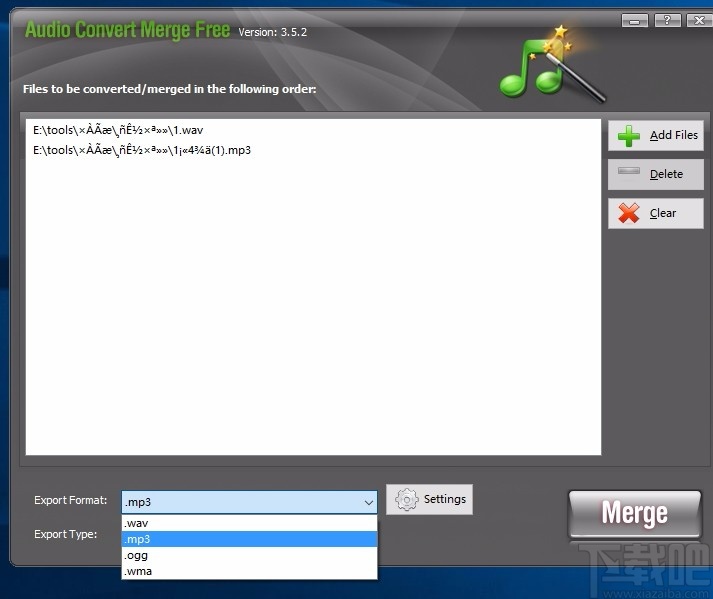Choose .ogg from the format list
Image resolution: width=713 pixels, height=599 pixels.
tap(249, 555)
